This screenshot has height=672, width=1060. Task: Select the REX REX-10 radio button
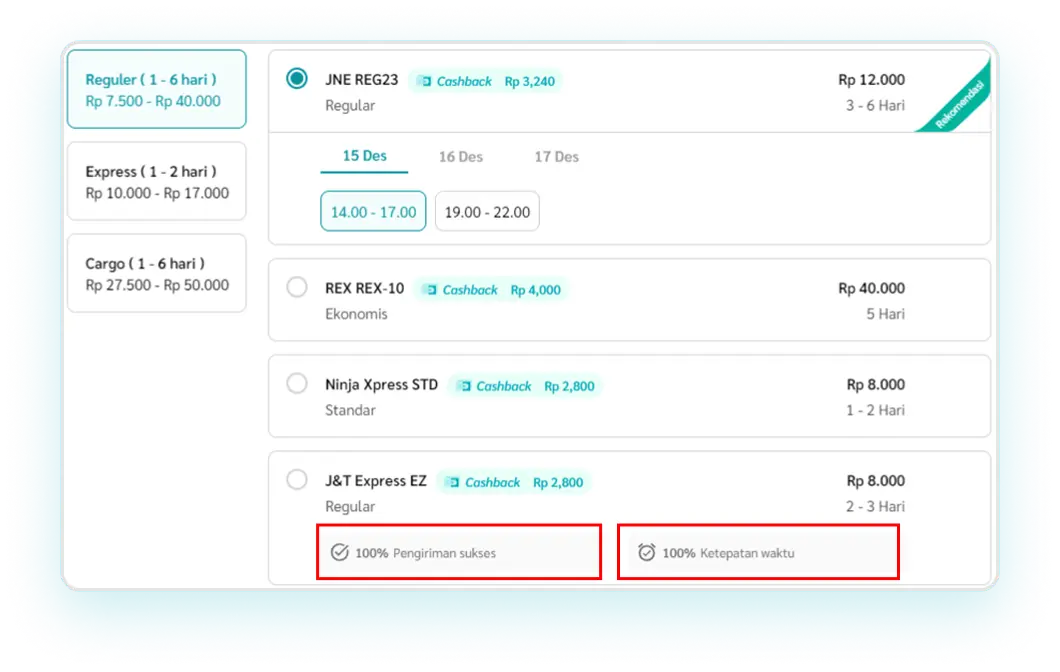(x=297, y=288)
